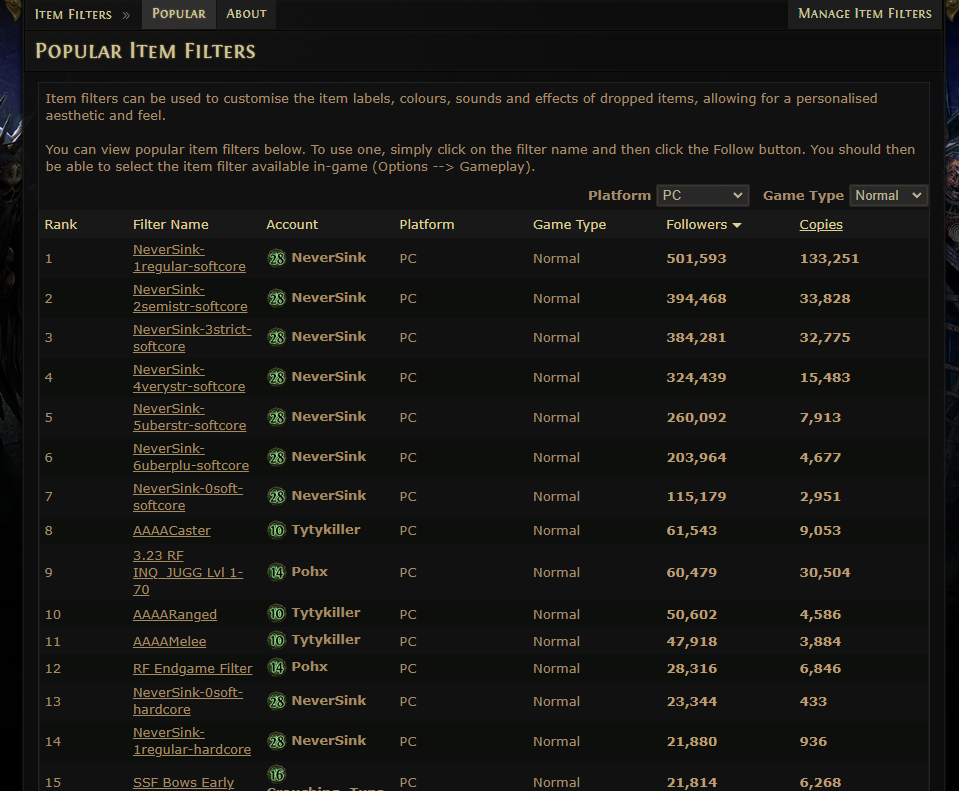Switch to the Popular tab

pos(179,14)
